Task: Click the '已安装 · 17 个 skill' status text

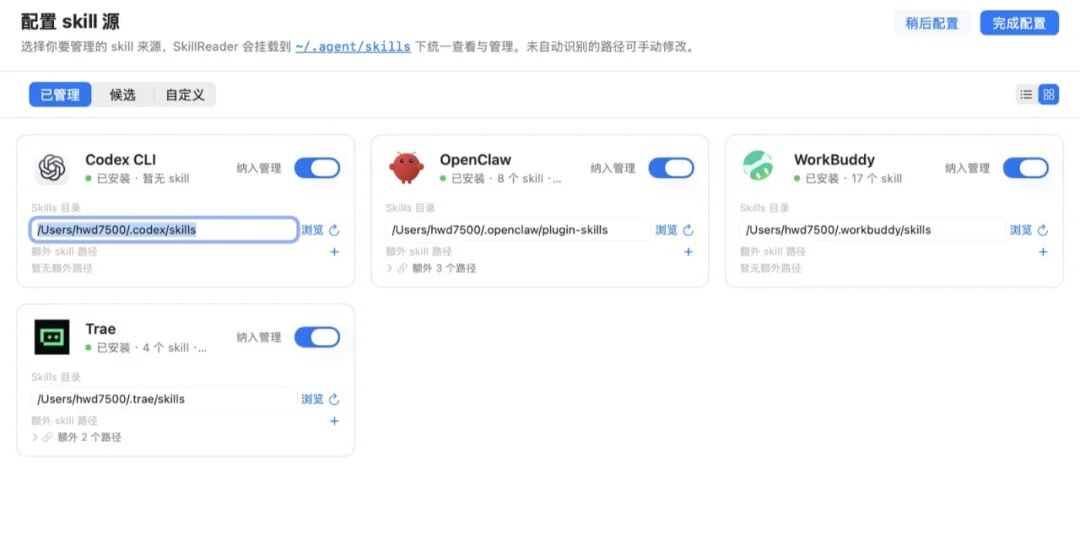Action: (x=853, y=178)
